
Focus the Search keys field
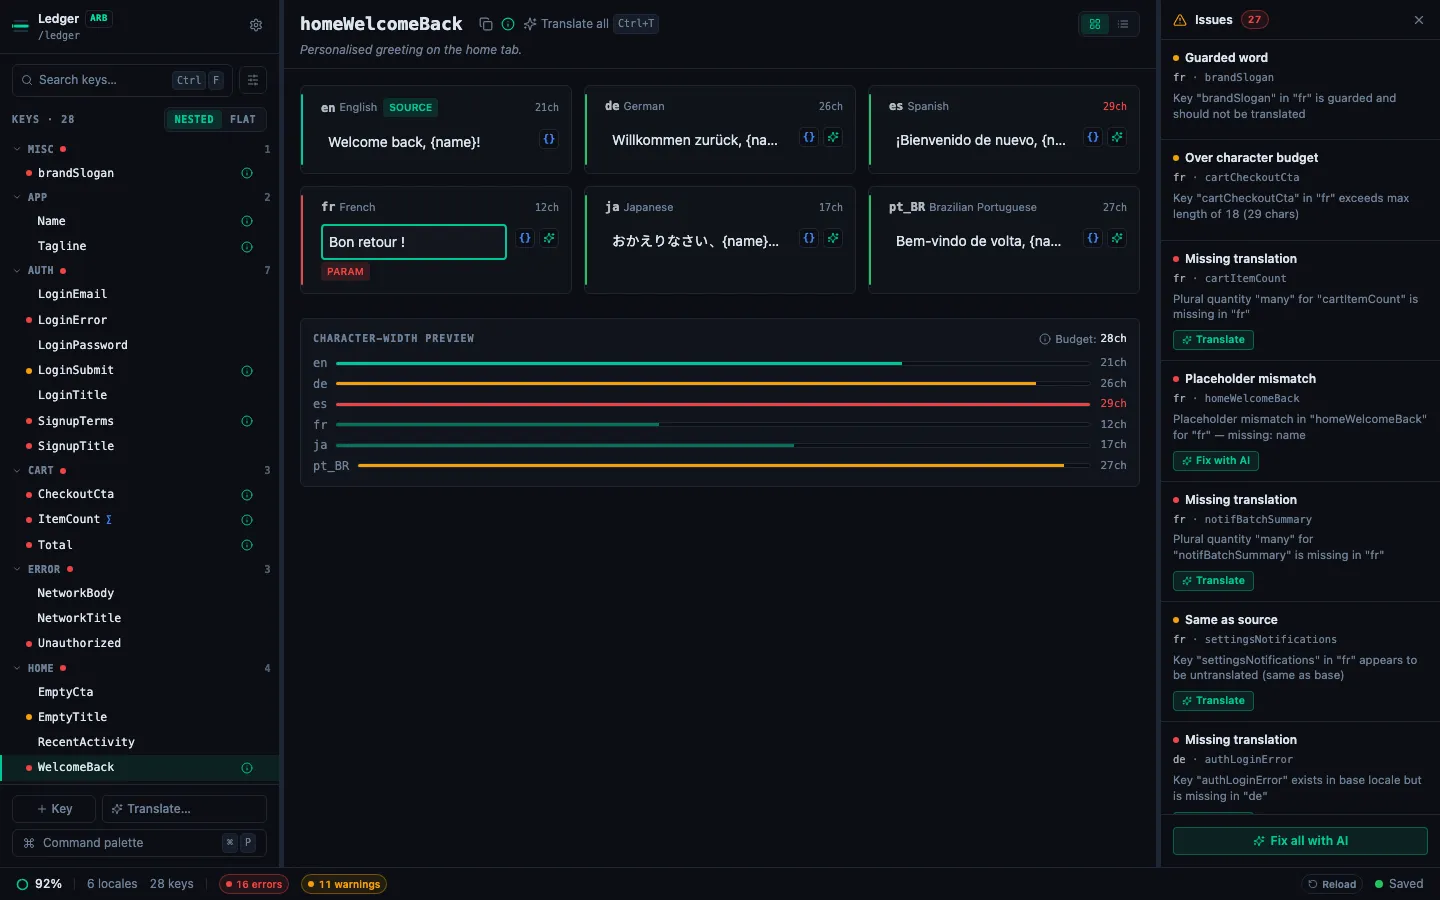click(x=122, y=80)
